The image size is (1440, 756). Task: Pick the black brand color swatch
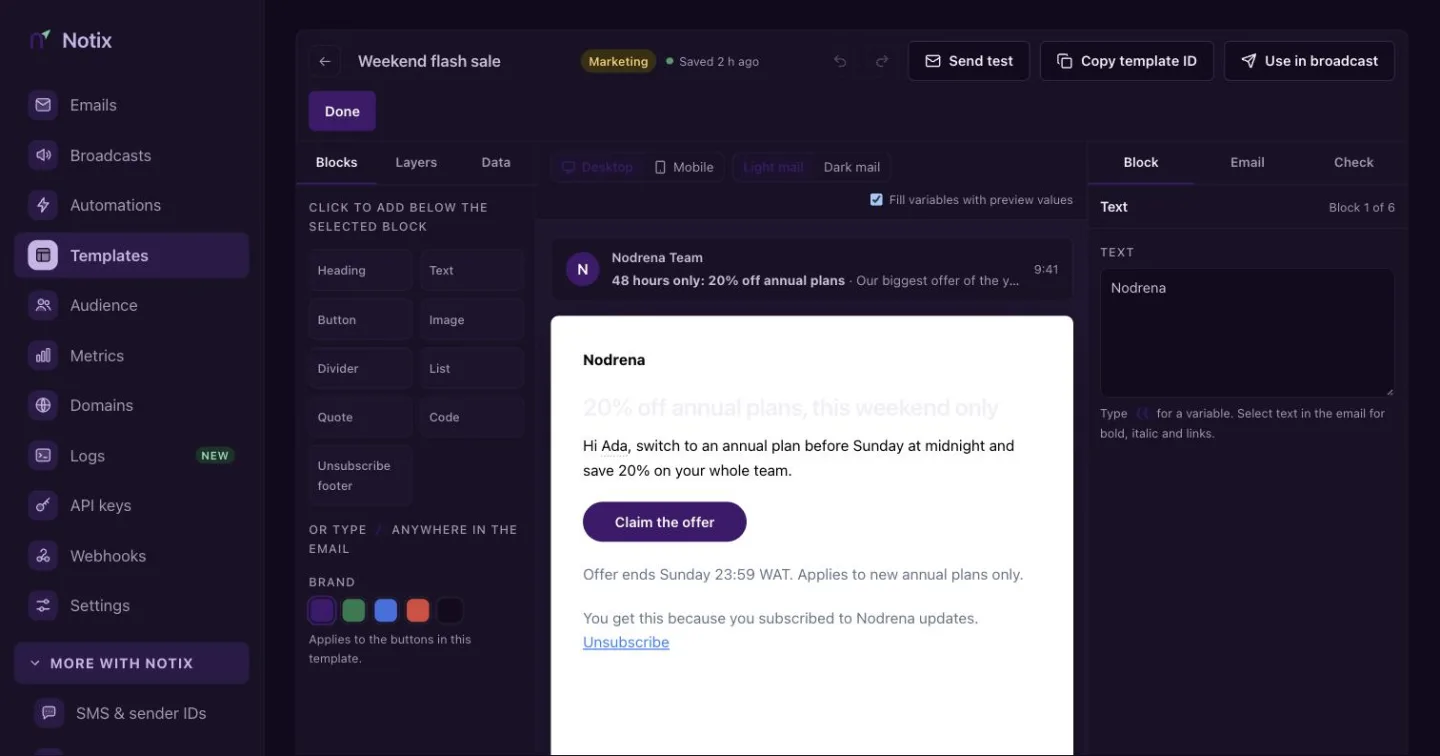(450, 610)
